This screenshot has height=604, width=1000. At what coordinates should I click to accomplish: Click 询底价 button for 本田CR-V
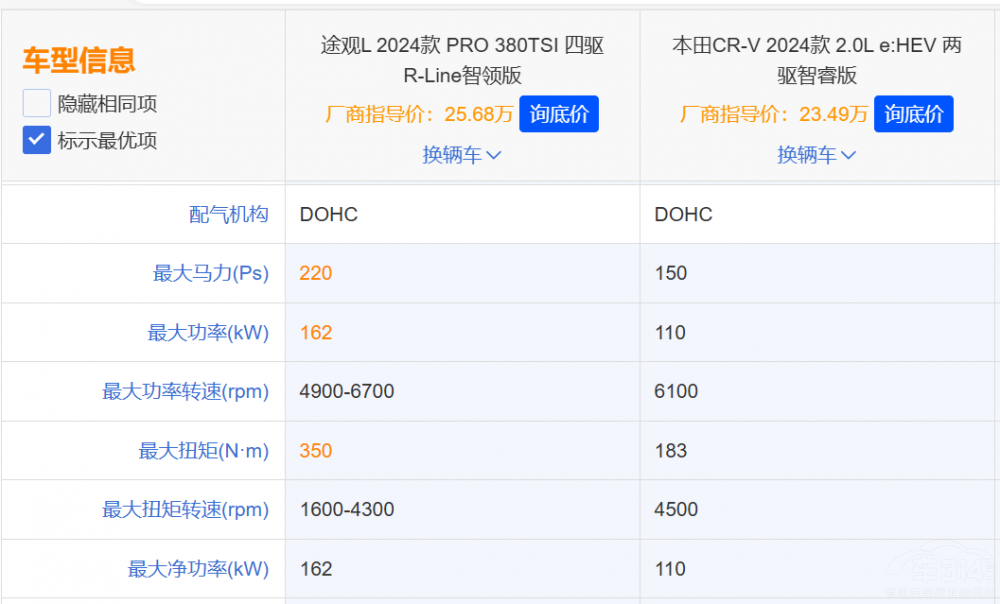(x=913, y=114)
